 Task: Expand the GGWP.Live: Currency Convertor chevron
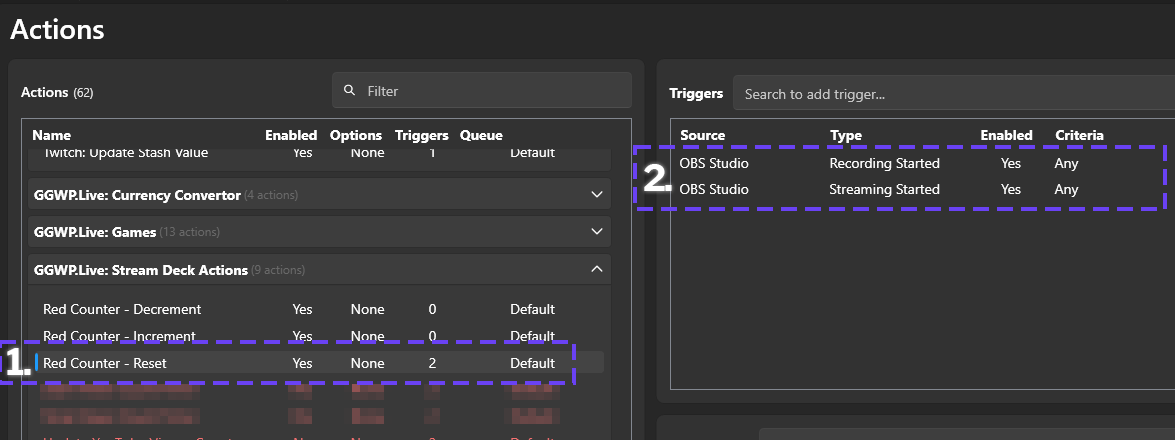click(597, 194)
